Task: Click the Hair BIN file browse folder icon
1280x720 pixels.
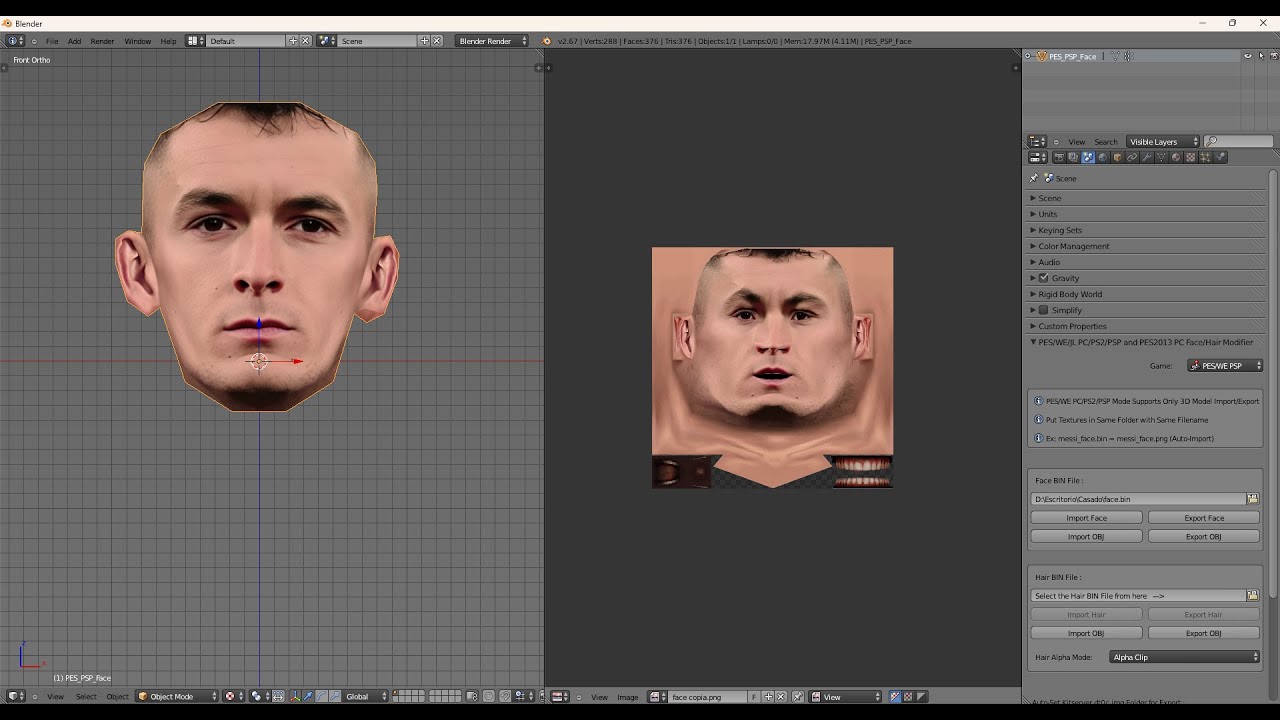Action: 1252,596
